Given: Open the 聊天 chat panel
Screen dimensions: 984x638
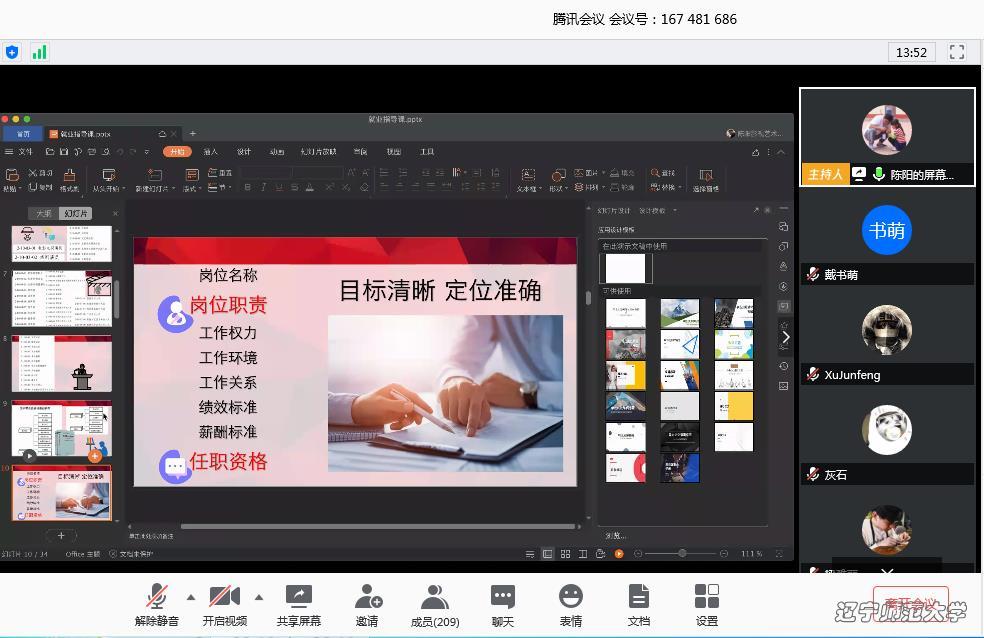Looking at the screenshot, I should [x=503, y=605].
